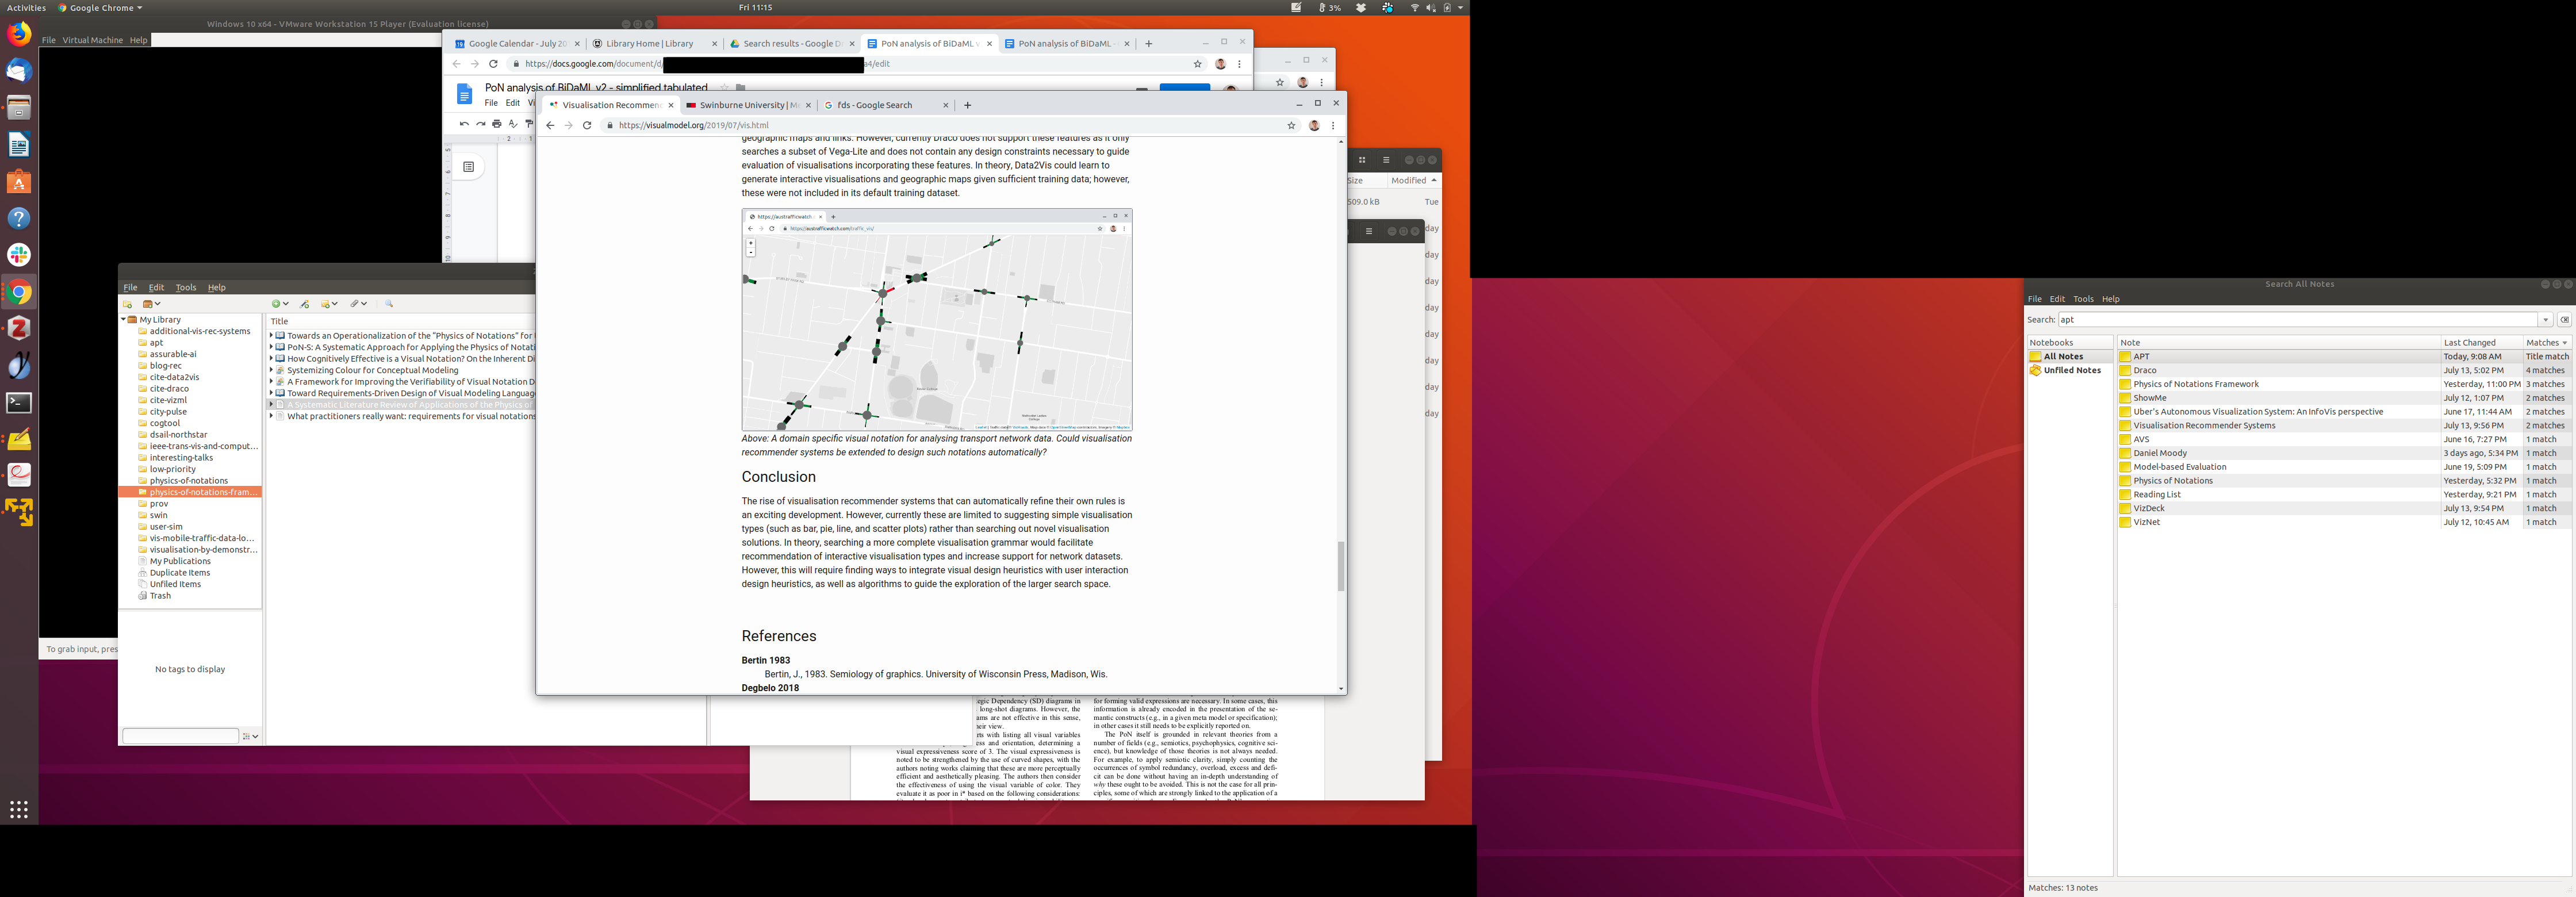The width and height of the screenshot is (2576, 897).
Task: Click Zotero's New Collection icon
Action: tap(128, 304)
